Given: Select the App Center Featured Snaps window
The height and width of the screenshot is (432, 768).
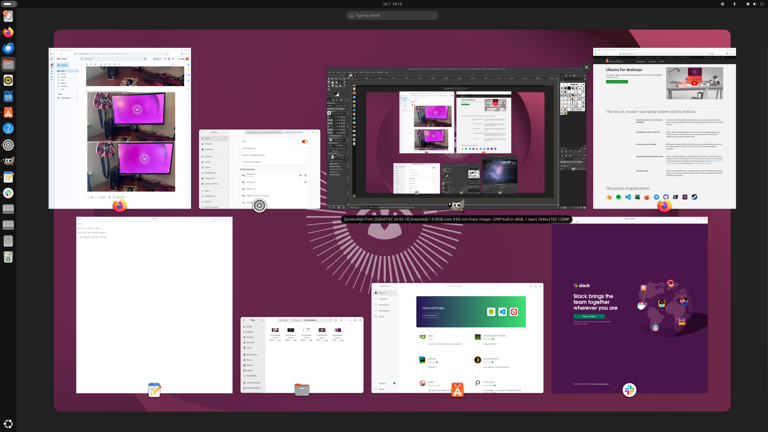Looking at the screenshot, I should 457,338.
